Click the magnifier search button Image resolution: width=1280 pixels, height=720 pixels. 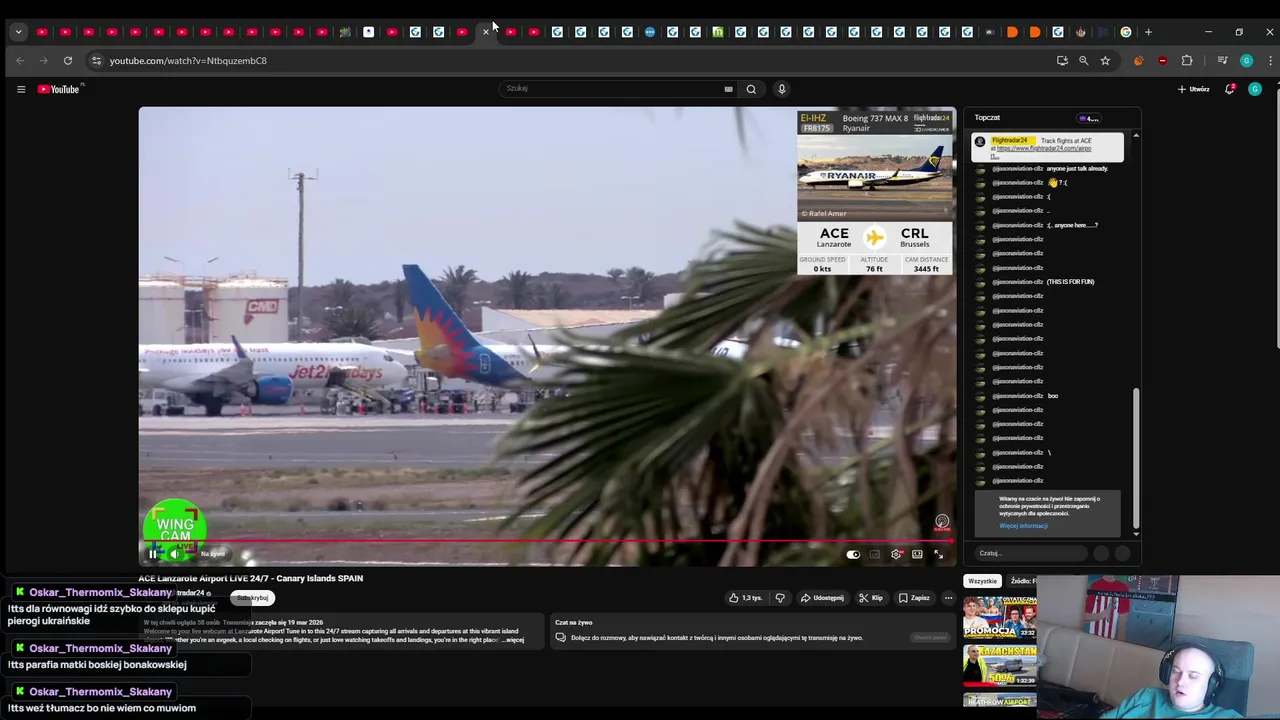click(751, 89)
